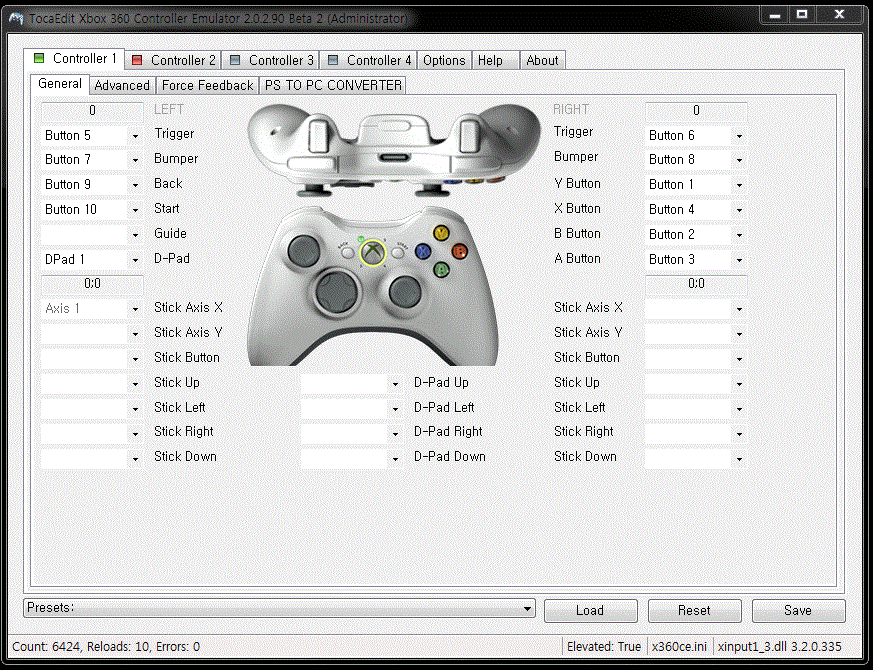Open the empty Guide dropdown

pos(92,235)
